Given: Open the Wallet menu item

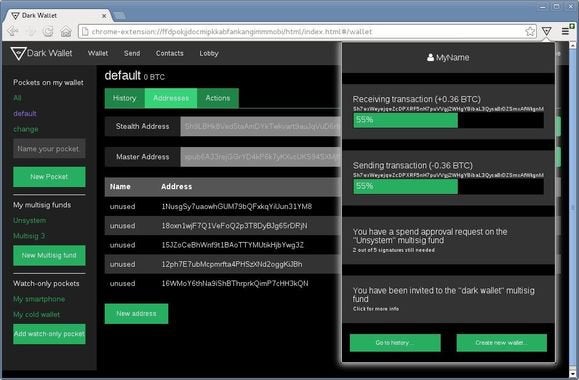Looking at the screenshot, I should 98,53.
